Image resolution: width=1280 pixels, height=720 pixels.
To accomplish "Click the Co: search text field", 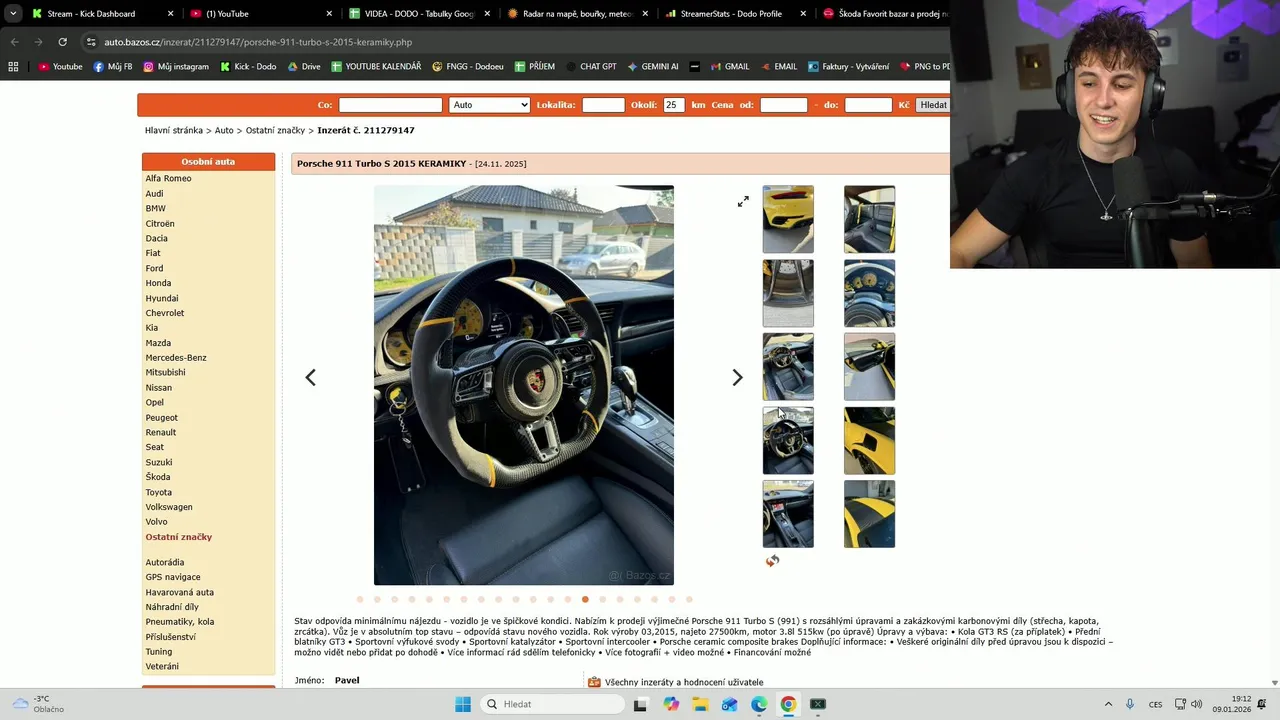I will click(x=390, y=105).
